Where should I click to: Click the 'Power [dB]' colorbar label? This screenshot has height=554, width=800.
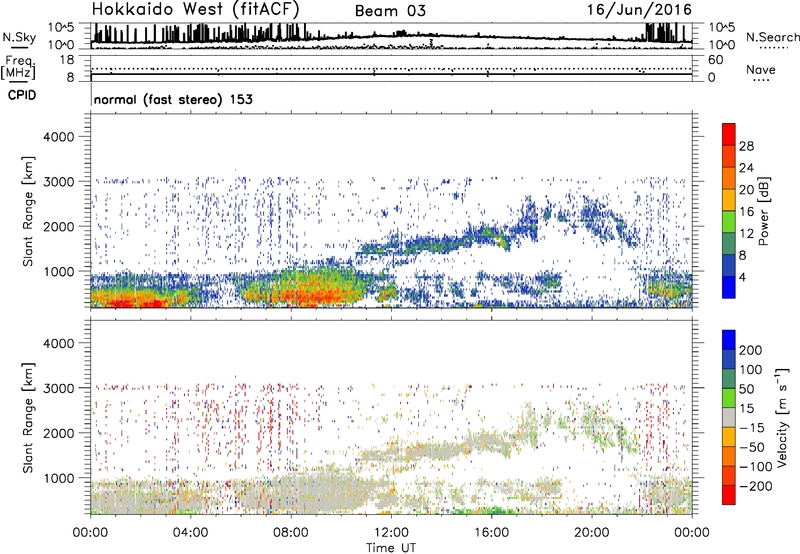(764, 211)
